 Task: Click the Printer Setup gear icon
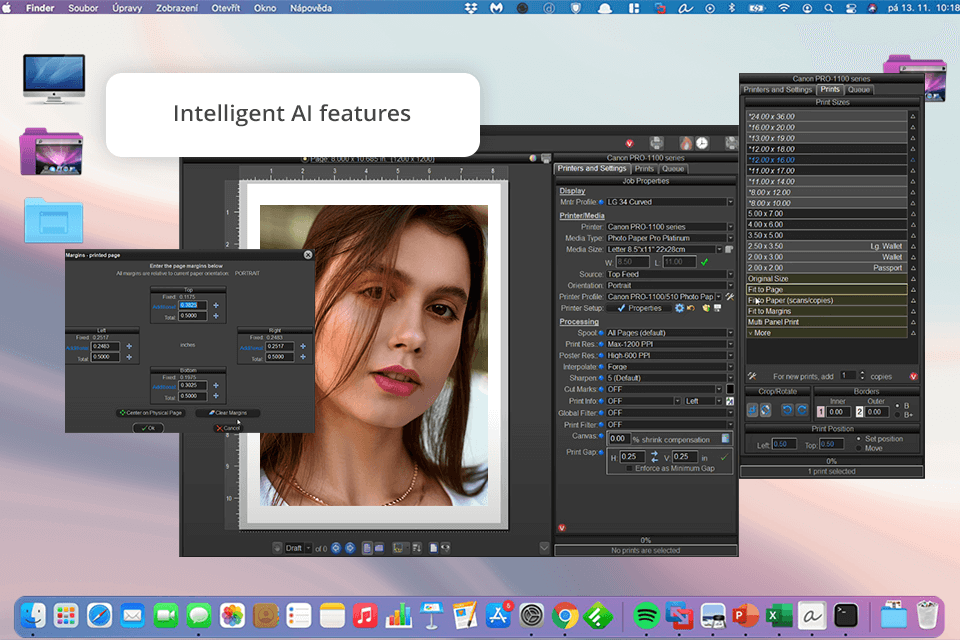[679, 308]
